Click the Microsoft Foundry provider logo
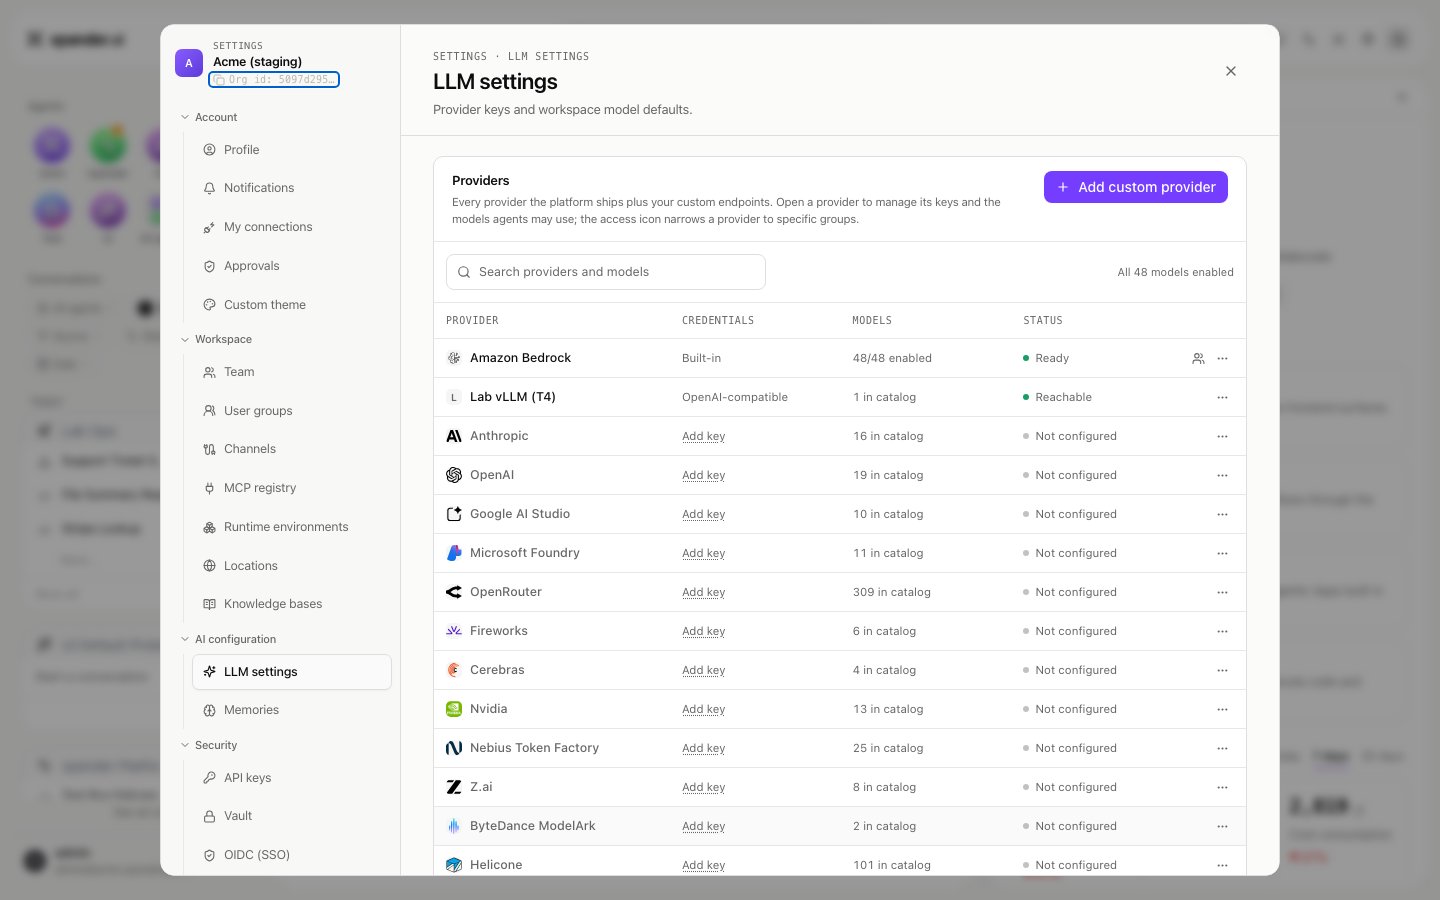This screenshot has height=900, width=1440. coord(454,553)
